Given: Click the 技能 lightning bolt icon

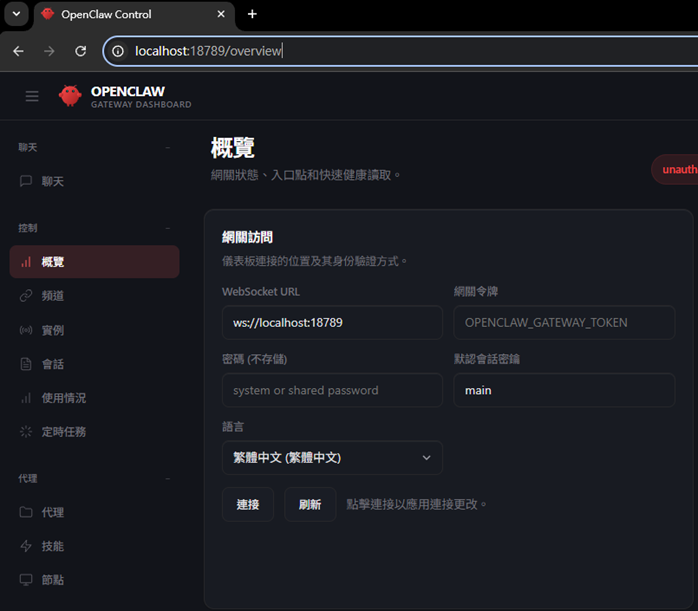Looking at the screenshot, I should (26, 546).
